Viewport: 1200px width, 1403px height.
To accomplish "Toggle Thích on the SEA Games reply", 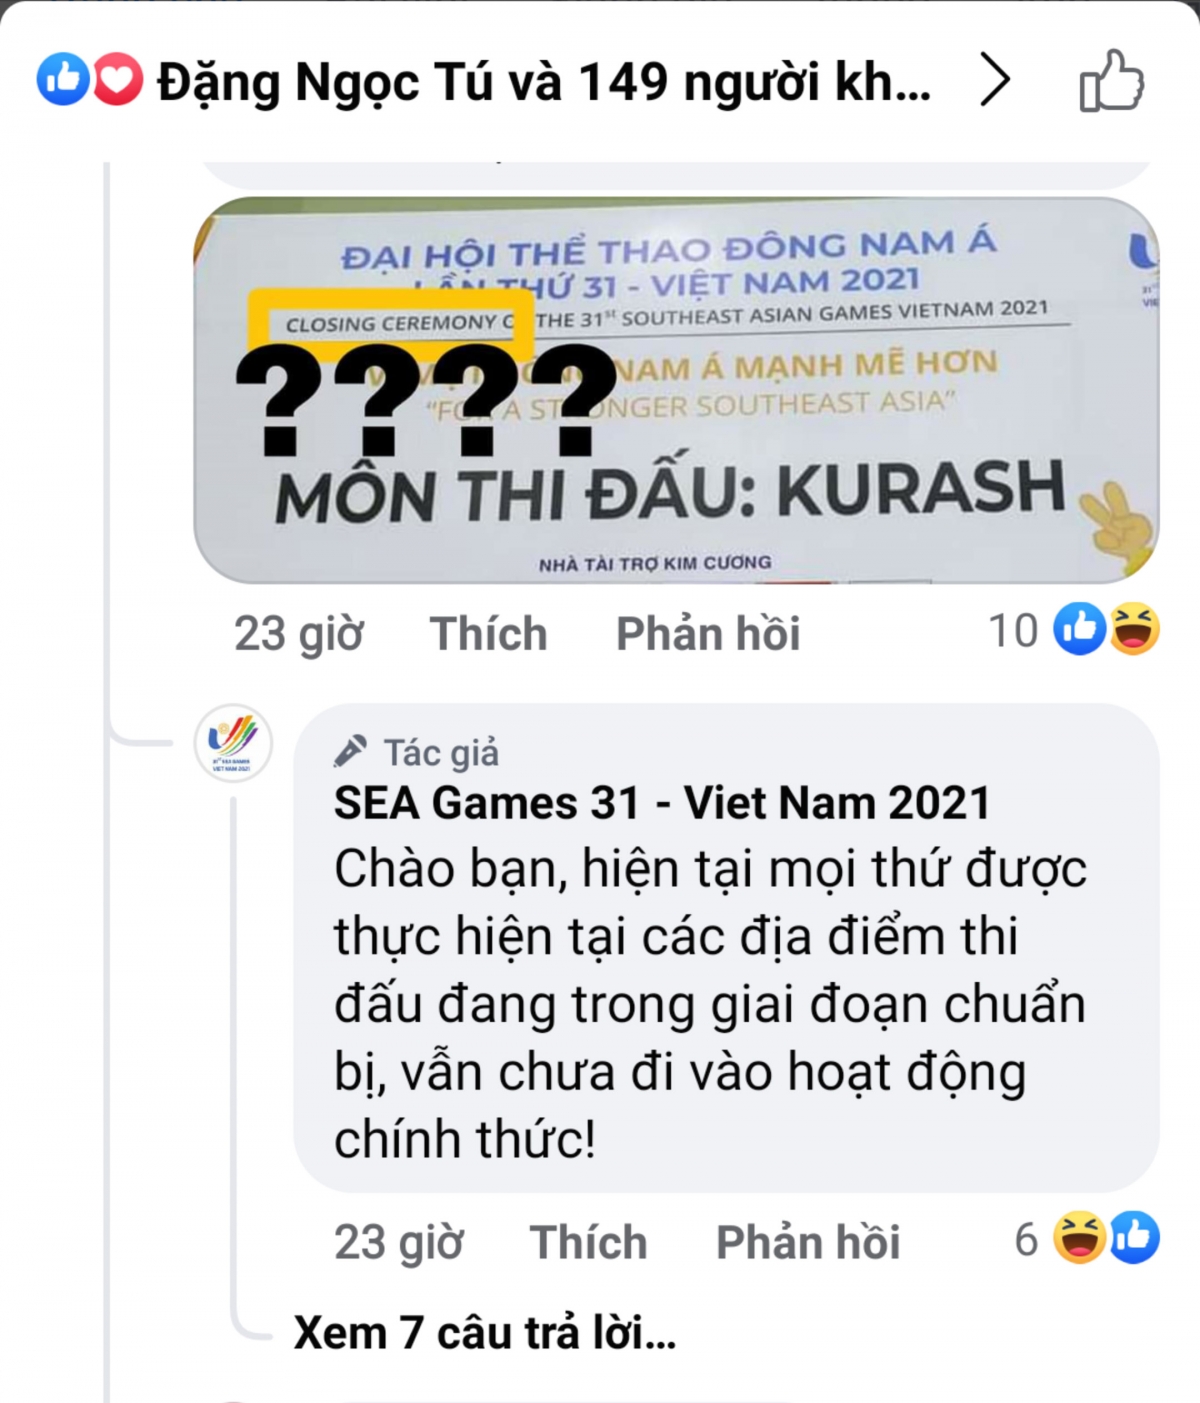I will (588, 1242).
